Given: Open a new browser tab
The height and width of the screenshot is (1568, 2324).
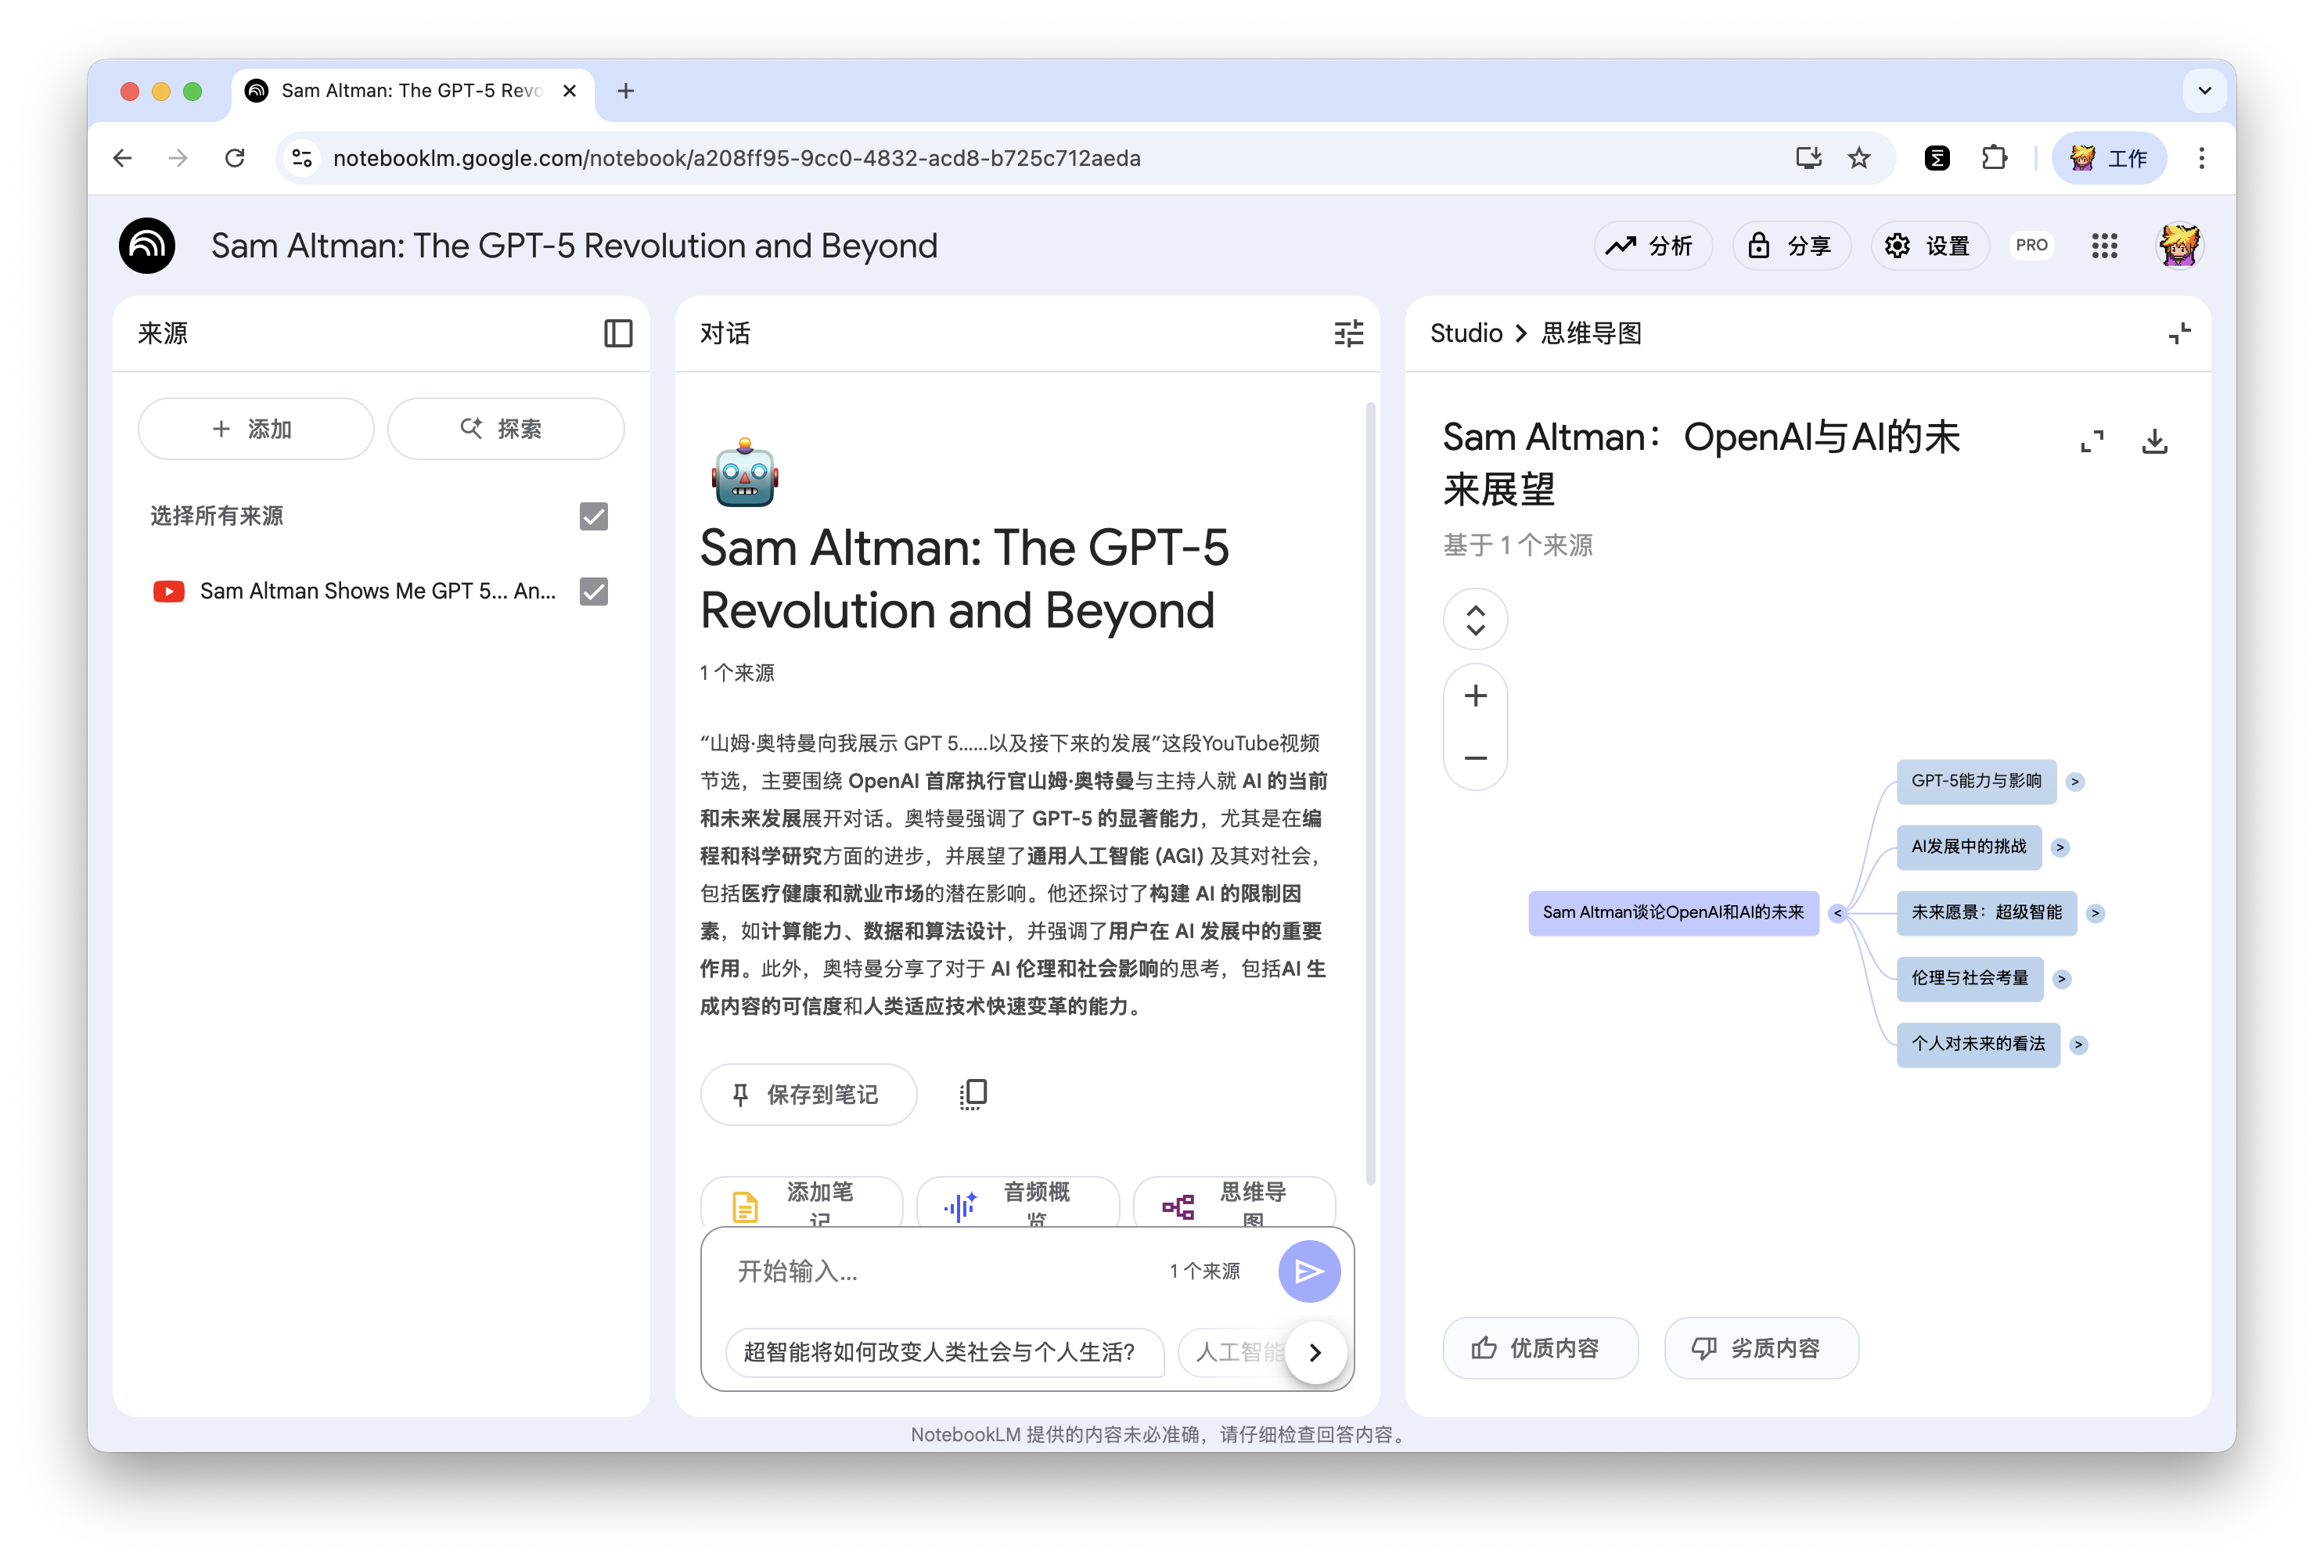Looking at the screenshot, I should click(626, 91).
